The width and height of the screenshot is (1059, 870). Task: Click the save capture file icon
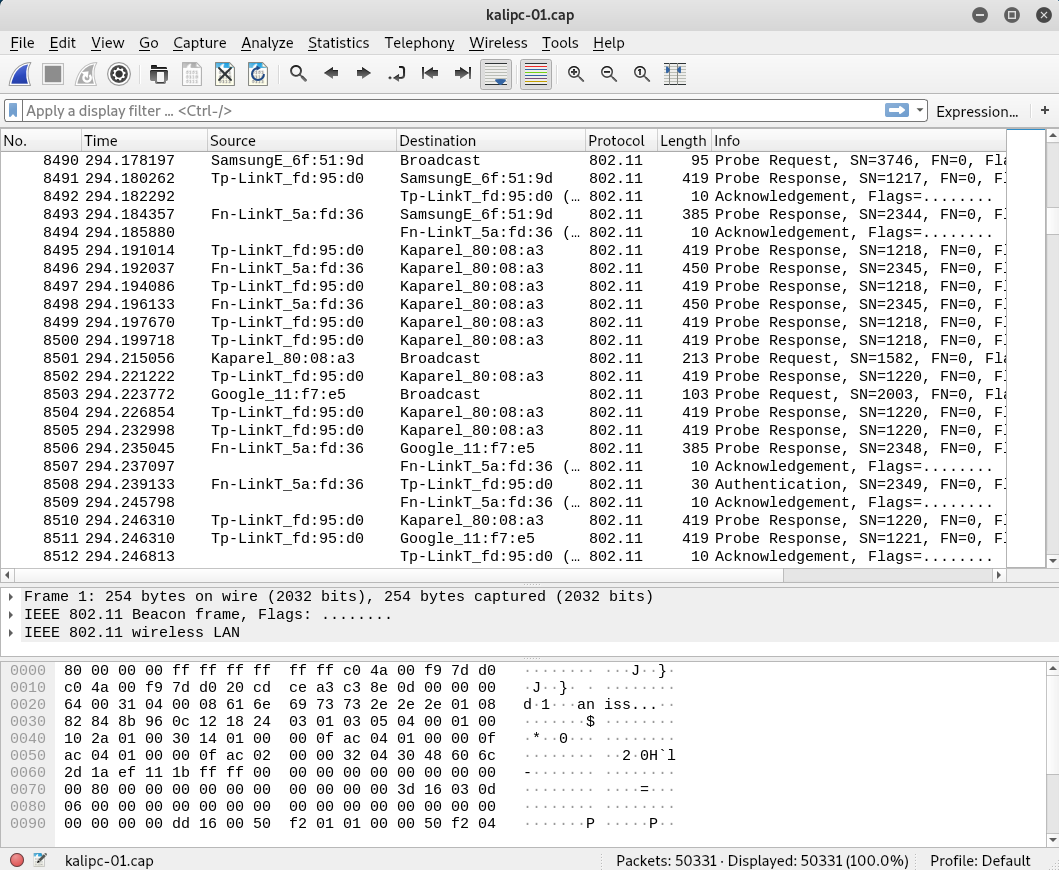pyautogui.click(x=192, y=74)
